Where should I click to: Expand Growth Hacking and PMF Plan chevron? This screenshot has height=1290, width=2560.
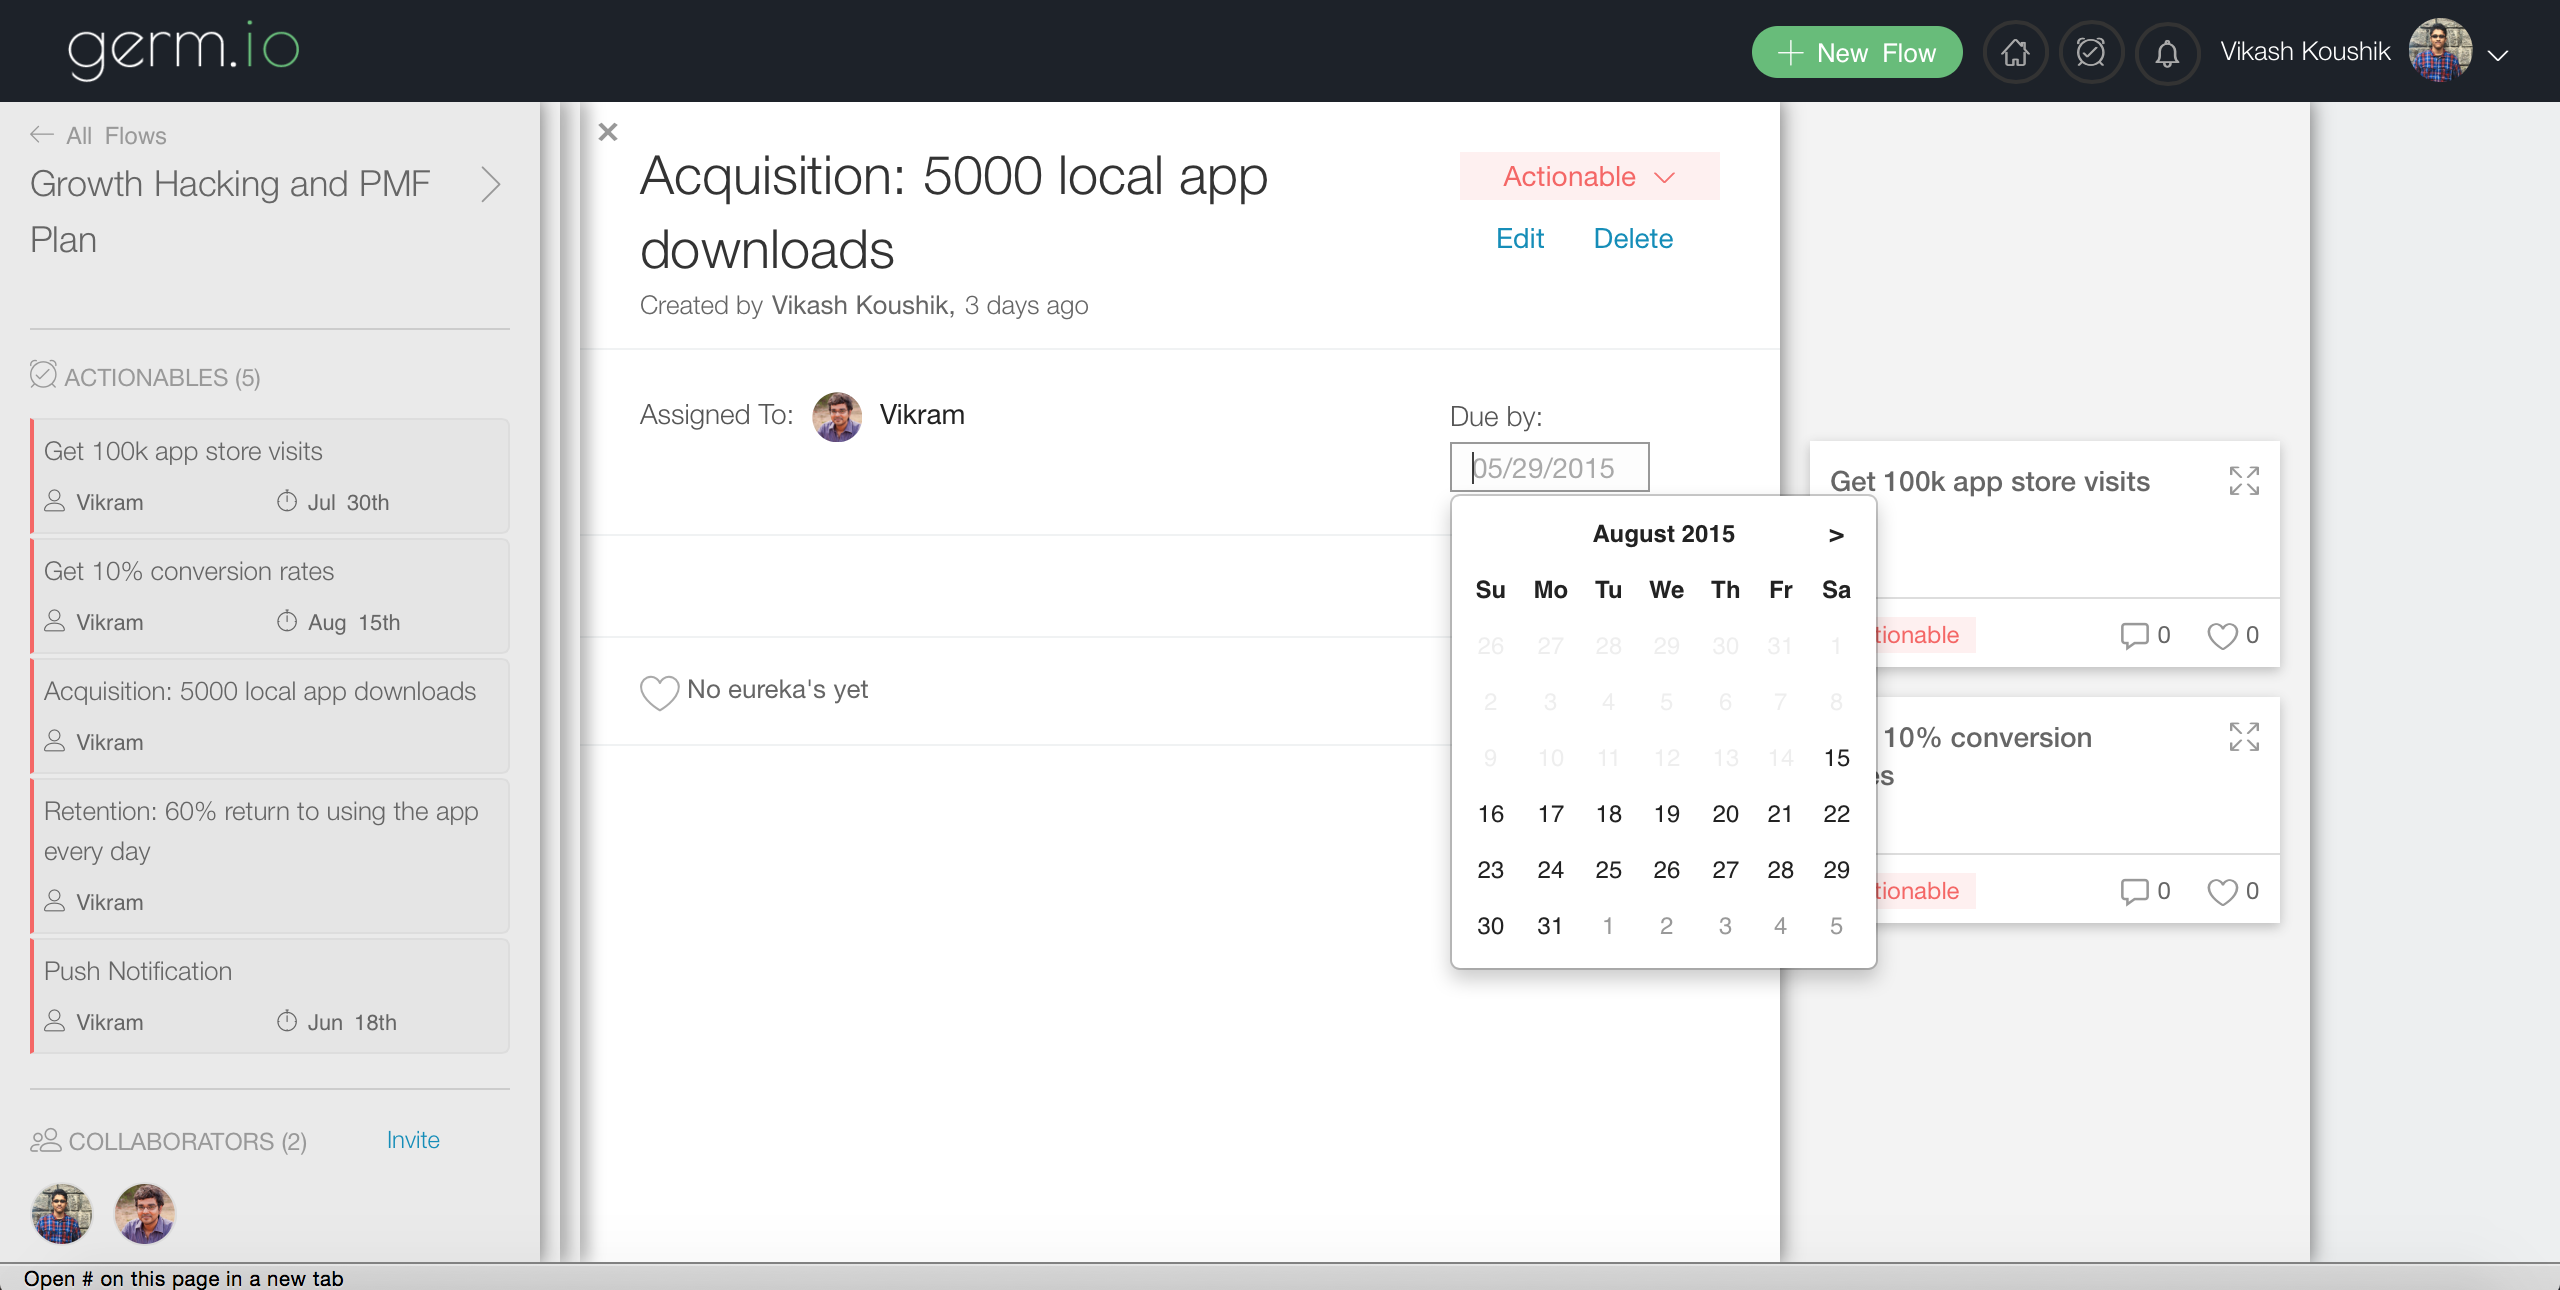(490, 184)
